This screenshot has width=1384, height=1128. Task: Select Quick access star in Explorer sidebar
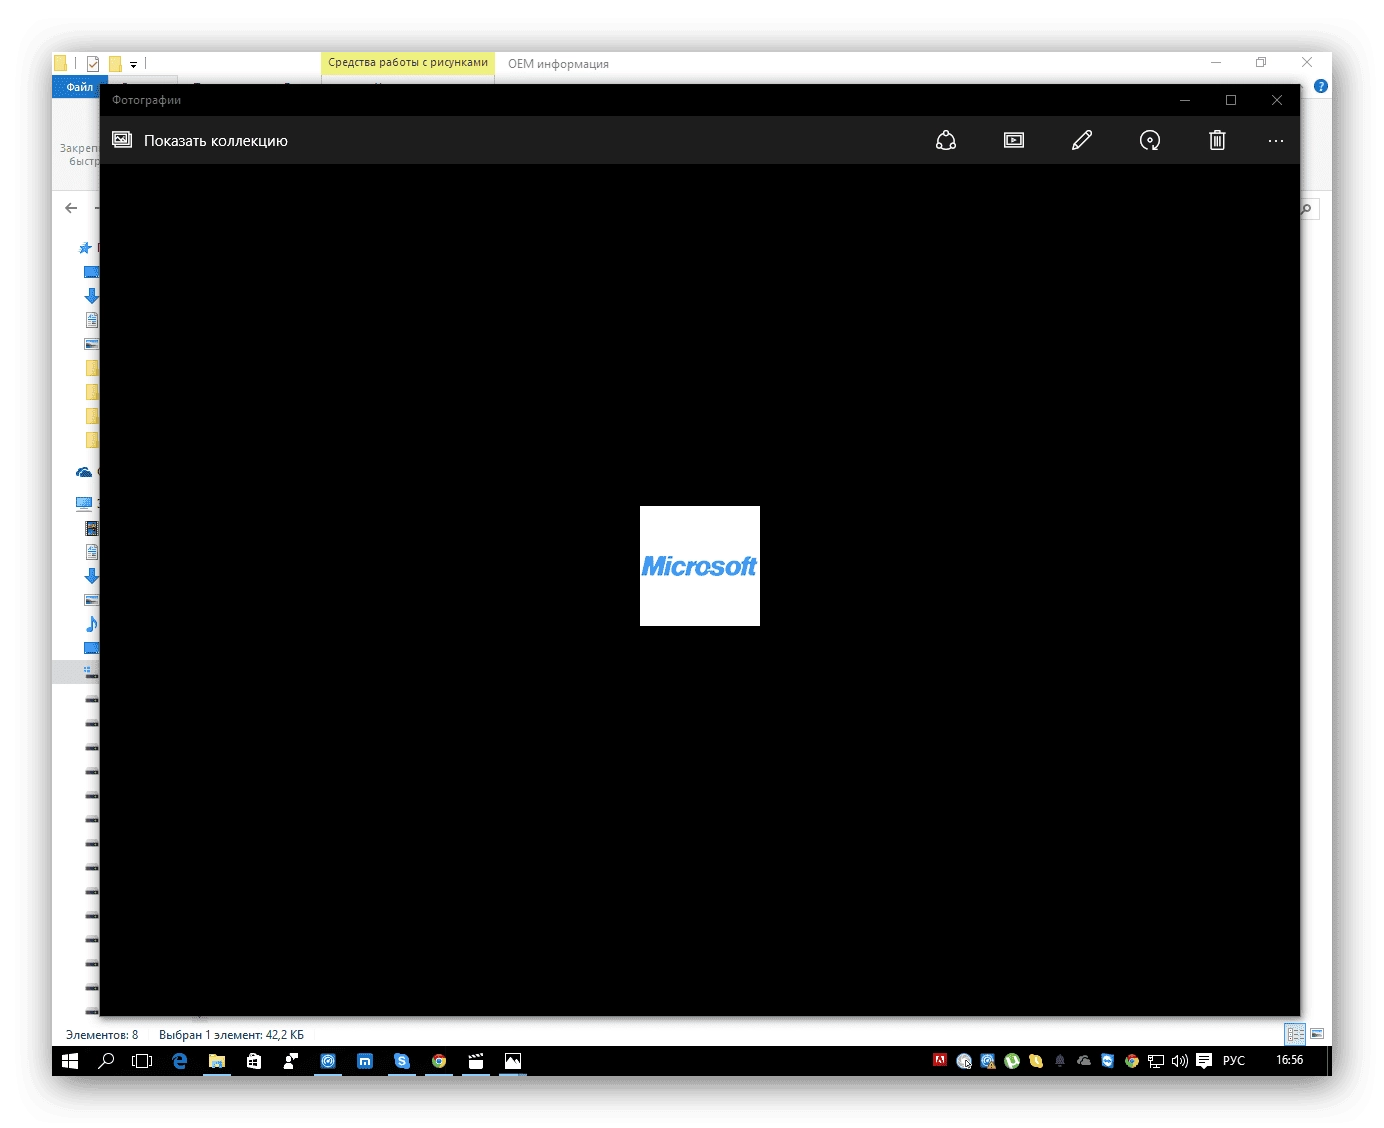85,248
